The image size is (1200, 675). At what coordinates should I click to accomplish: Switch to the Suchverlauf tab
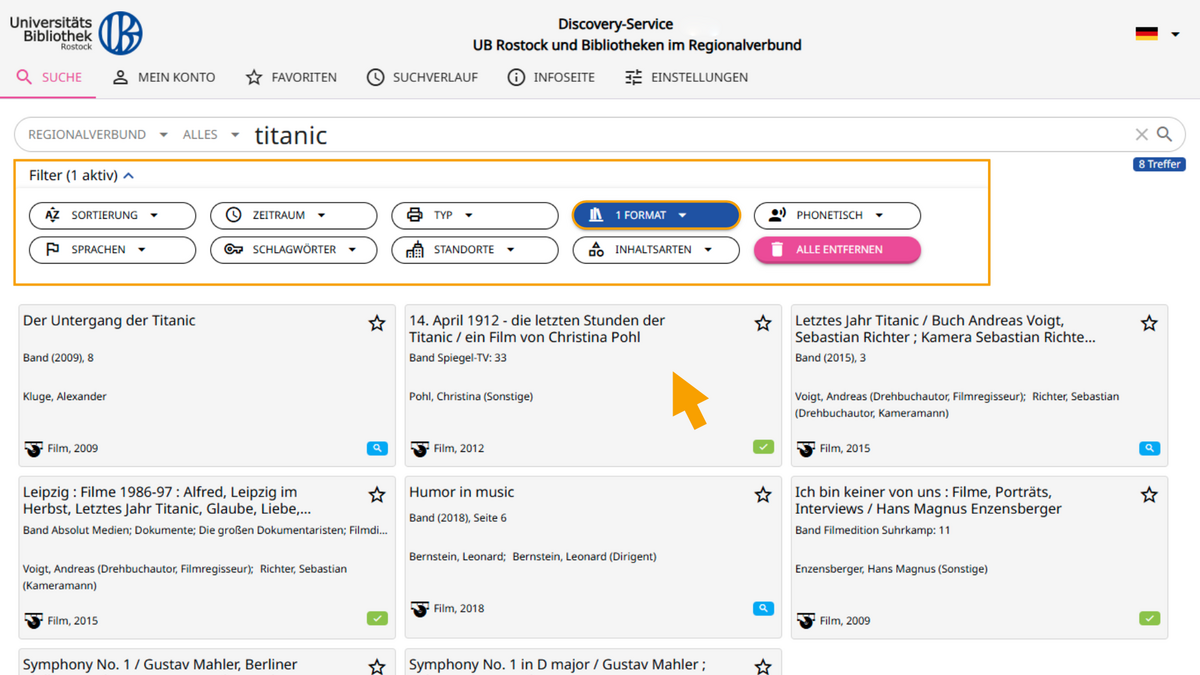[422, 77]
